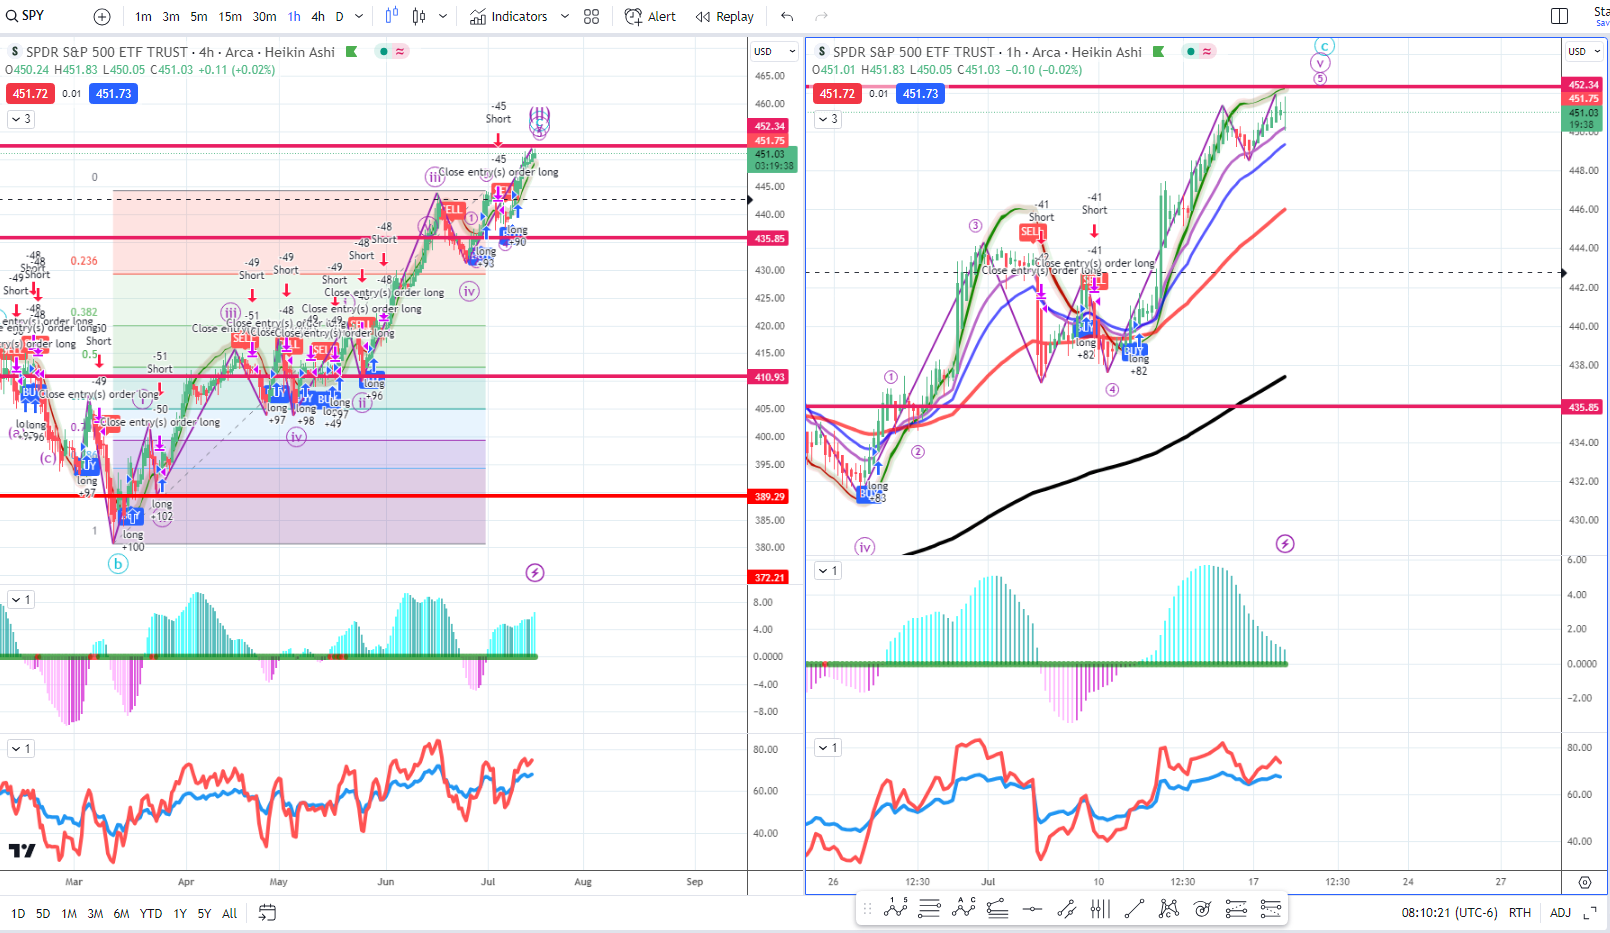The width and height of the screenshot is (1610, 933).
Task: Select the Elliott Impulse Wave (12345) tool
Action: tap(895, 908)
